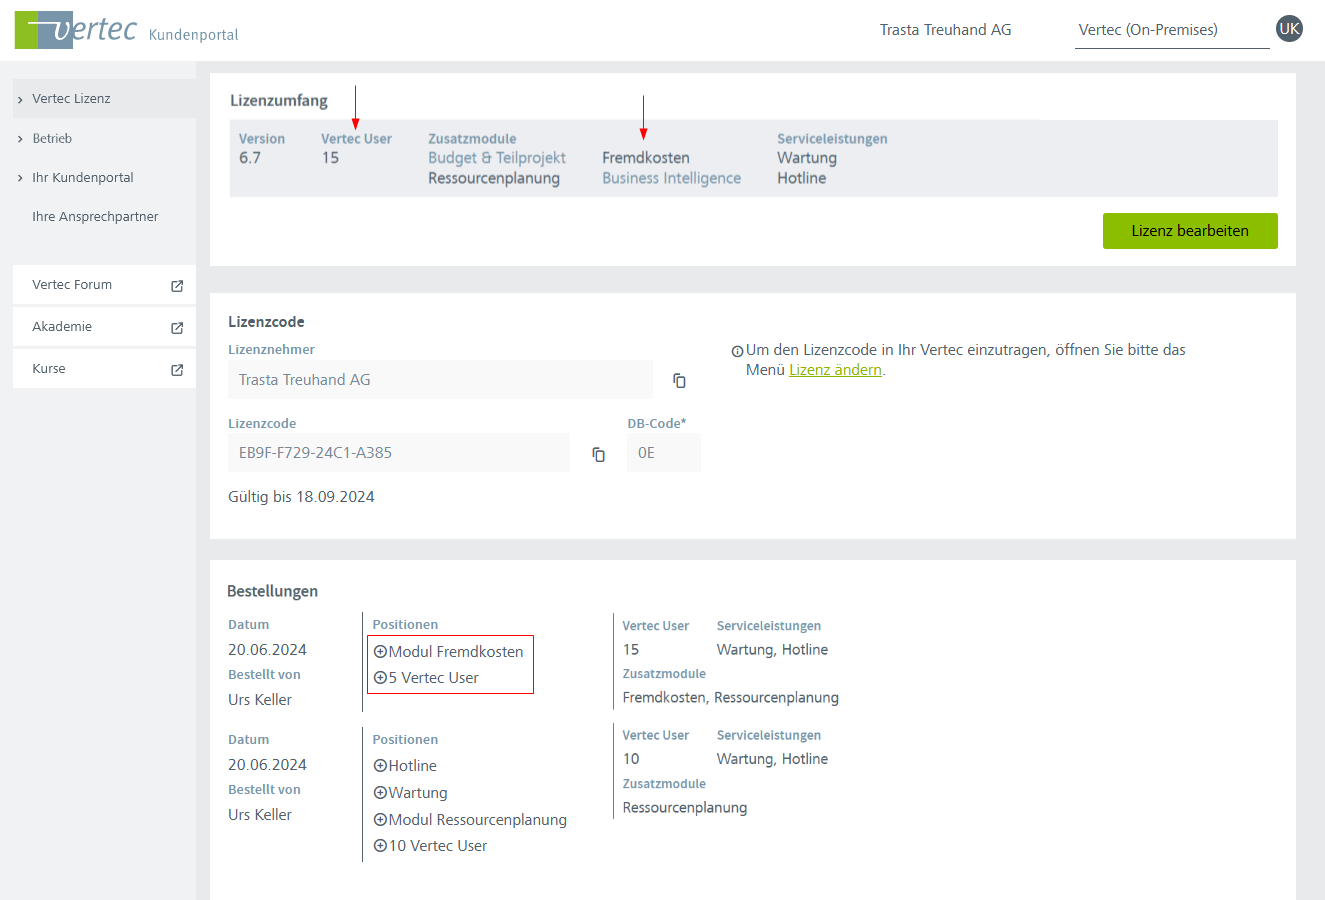Open the Vertec (On-Premises) dropdown
Viewport: 1325px width, 900px height.
click(1171, 30)
